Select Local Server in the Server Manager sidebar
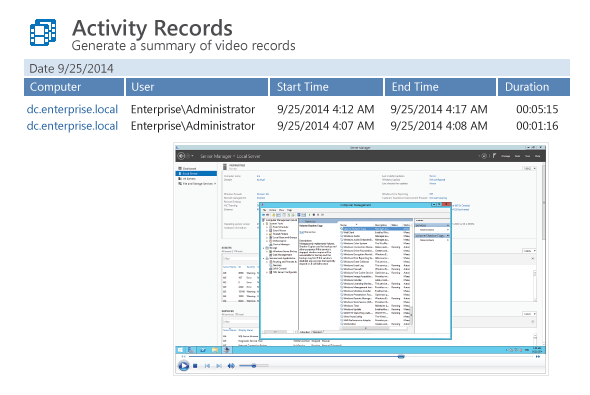Screen dimensions: 590x395 [x=196, y=173]
